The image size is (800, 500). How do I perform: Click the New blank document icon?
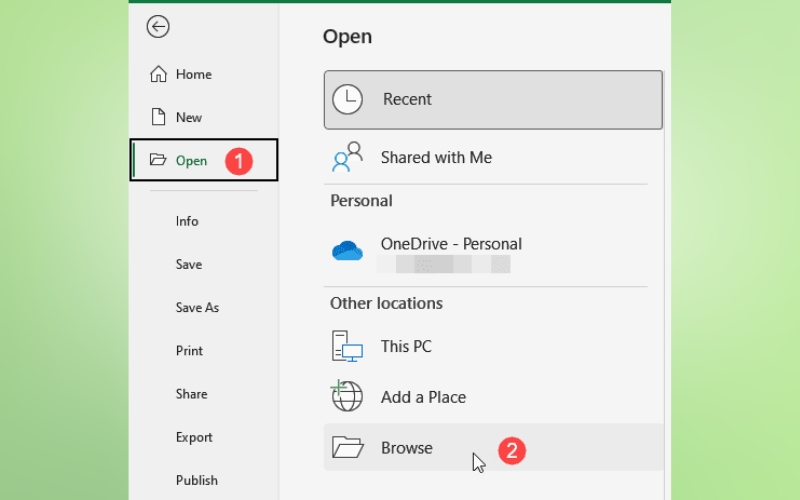pos(158,117)
